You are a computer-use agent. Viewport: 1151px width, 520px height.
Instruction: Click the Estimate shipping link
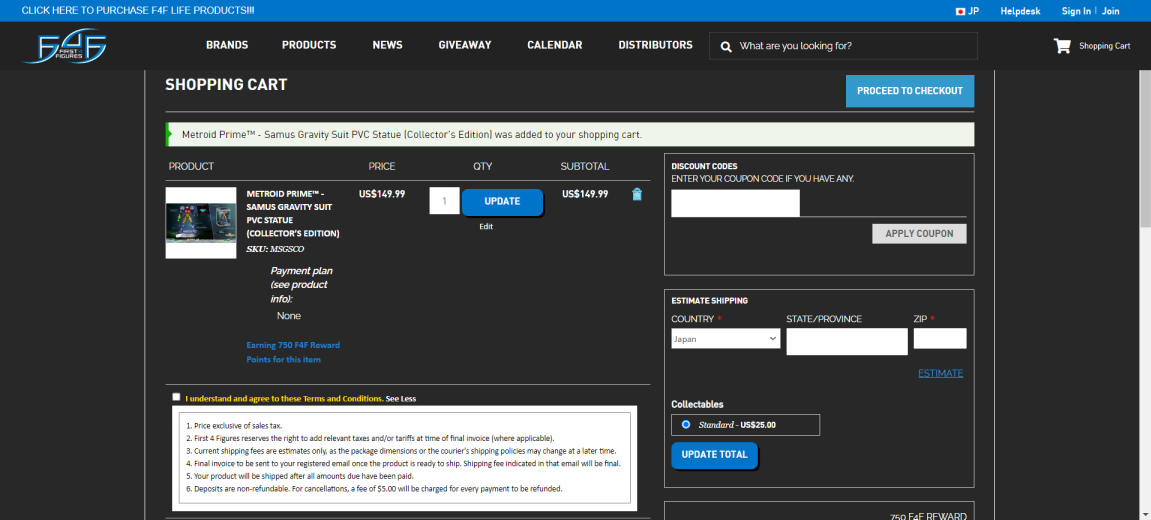point(940,373)
